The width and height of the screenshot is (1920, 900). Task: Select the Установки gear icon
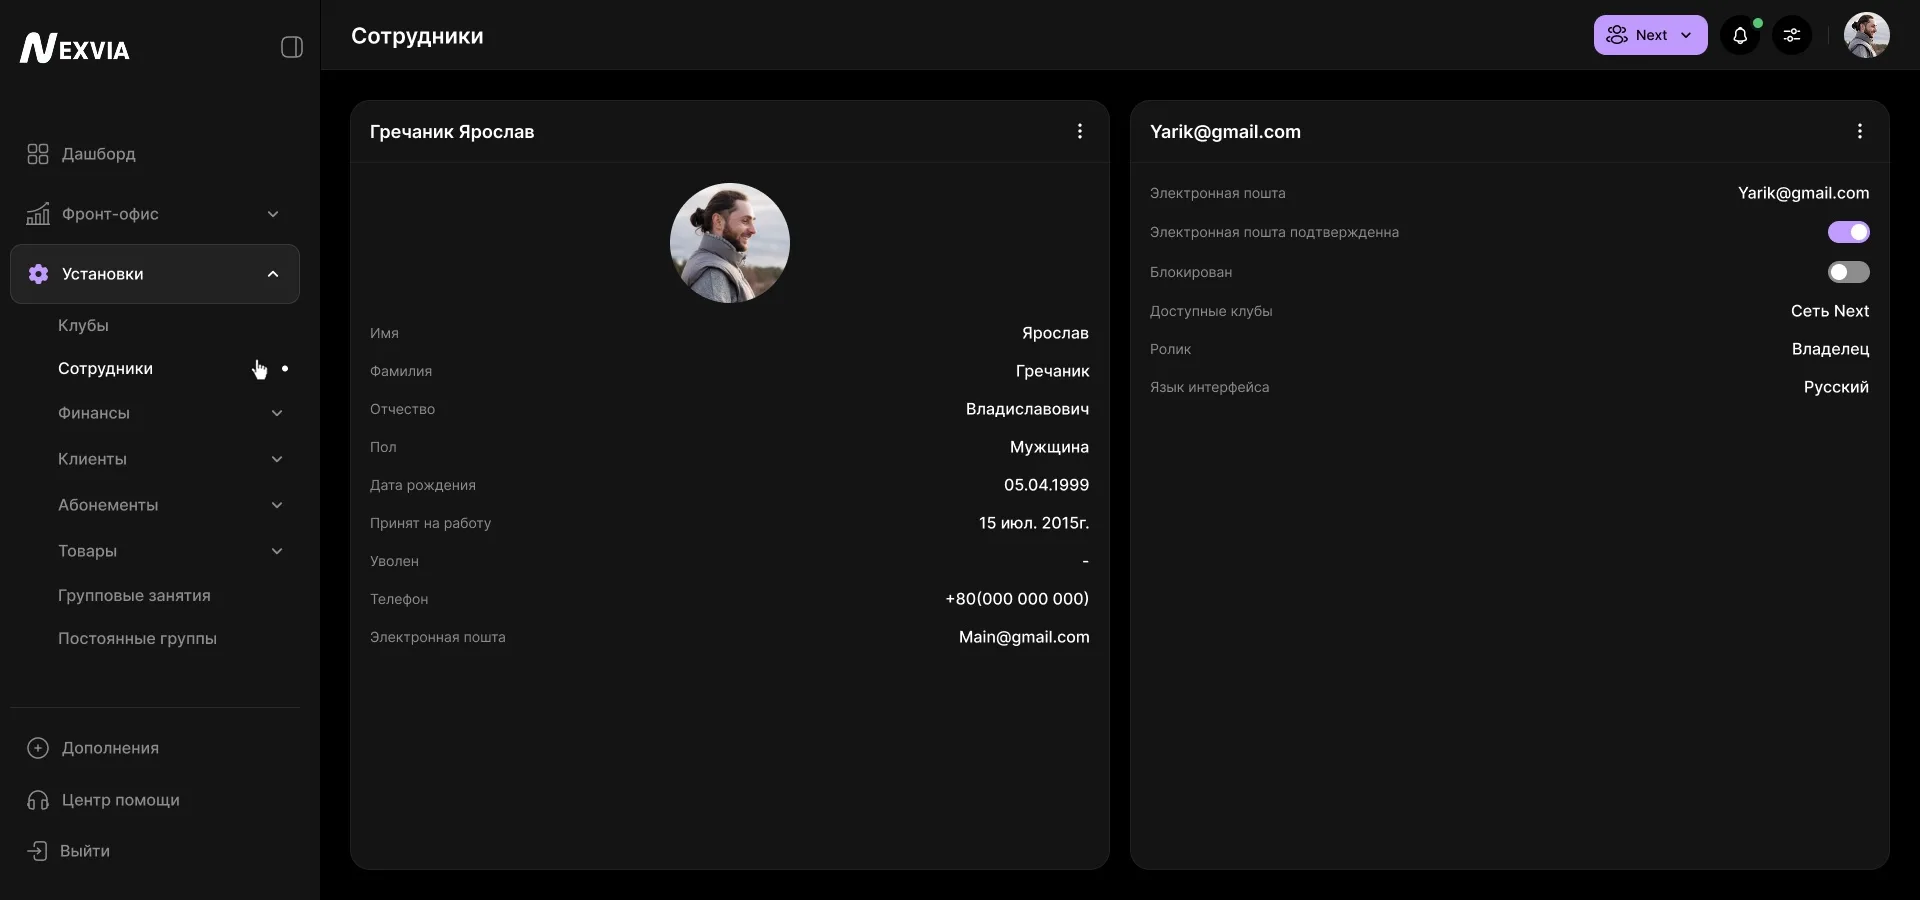tap(38, 275)
